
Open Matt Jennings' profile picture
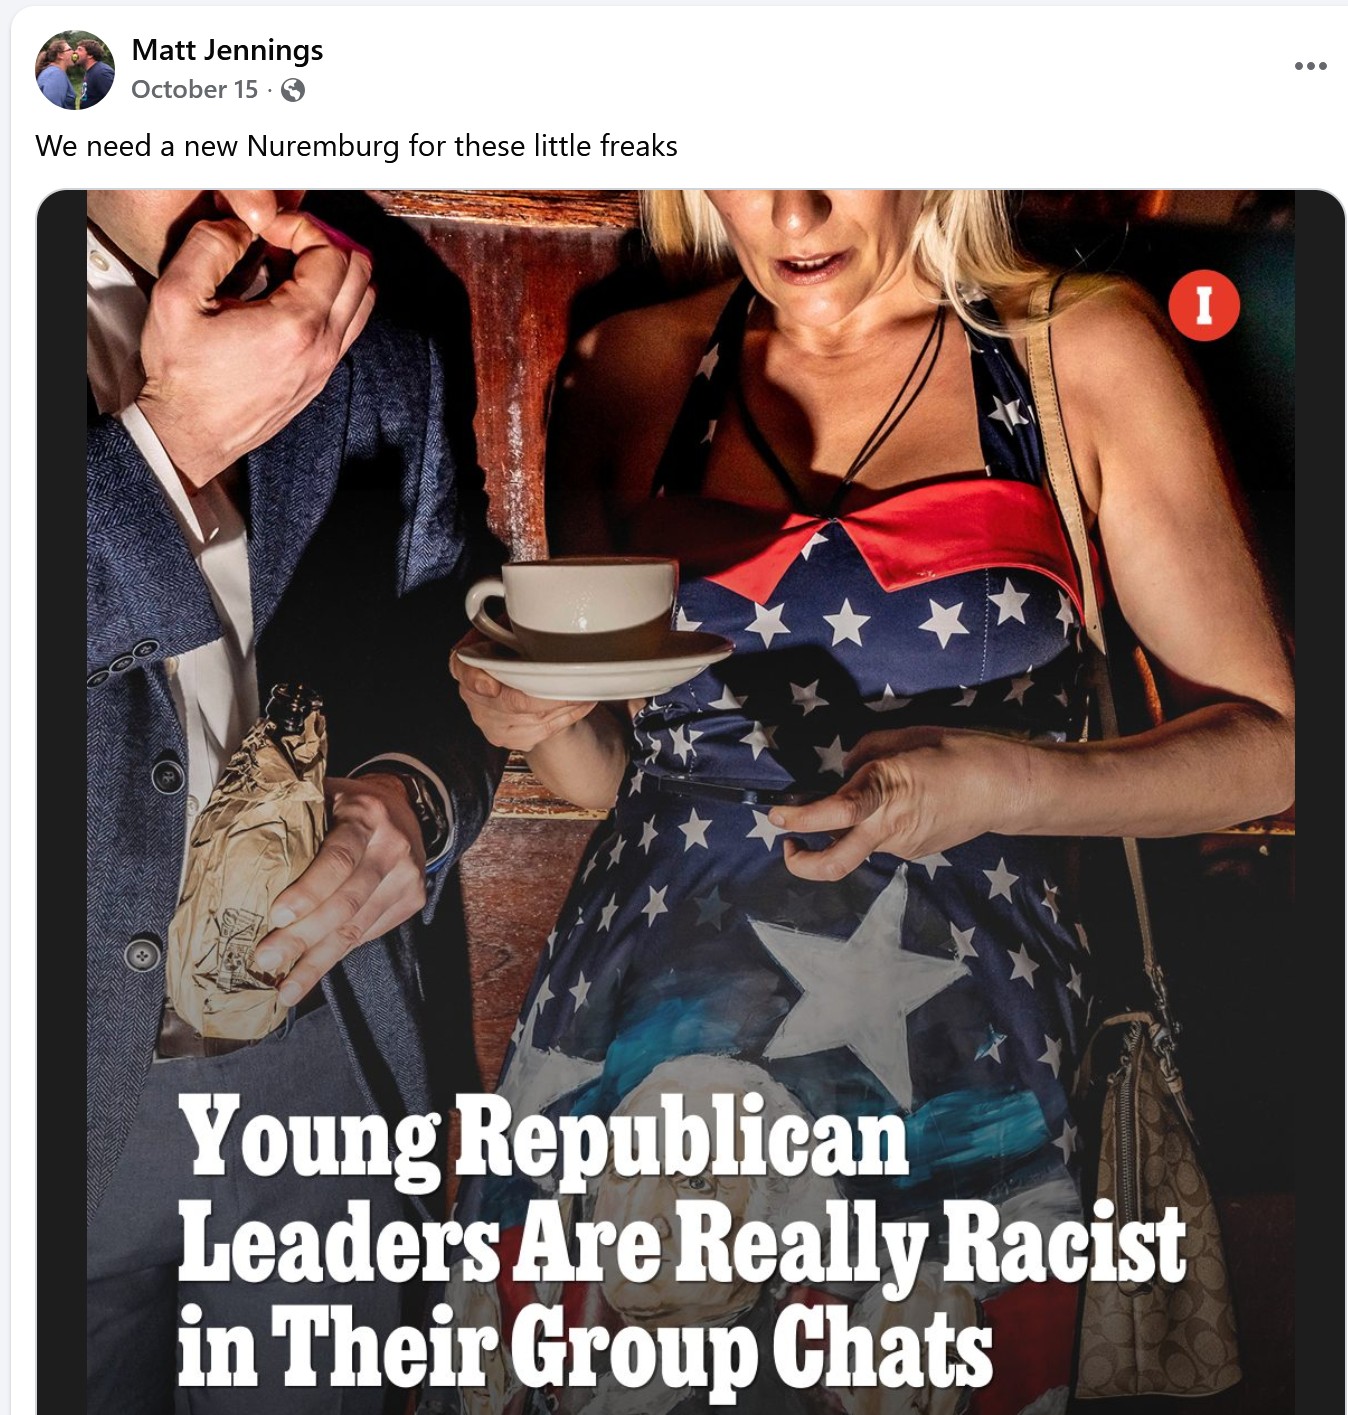click(x=75, y=69)
